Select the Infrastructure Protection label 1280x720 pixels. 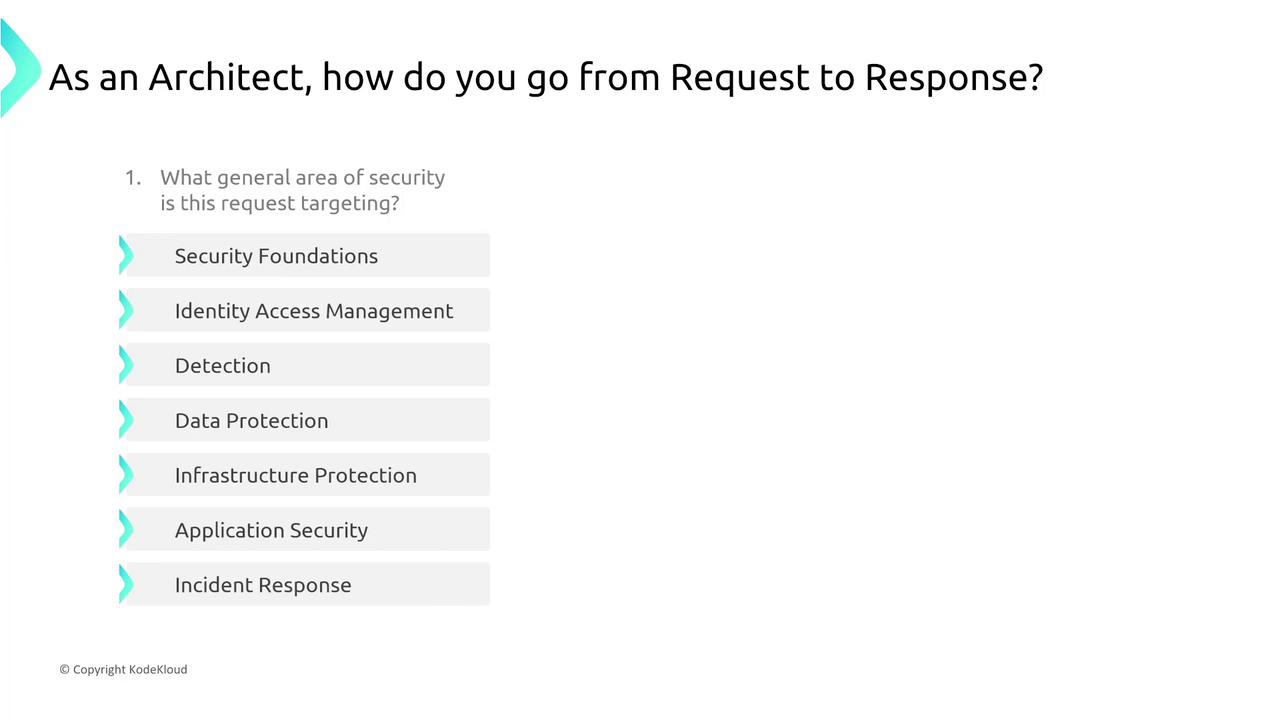296,476
